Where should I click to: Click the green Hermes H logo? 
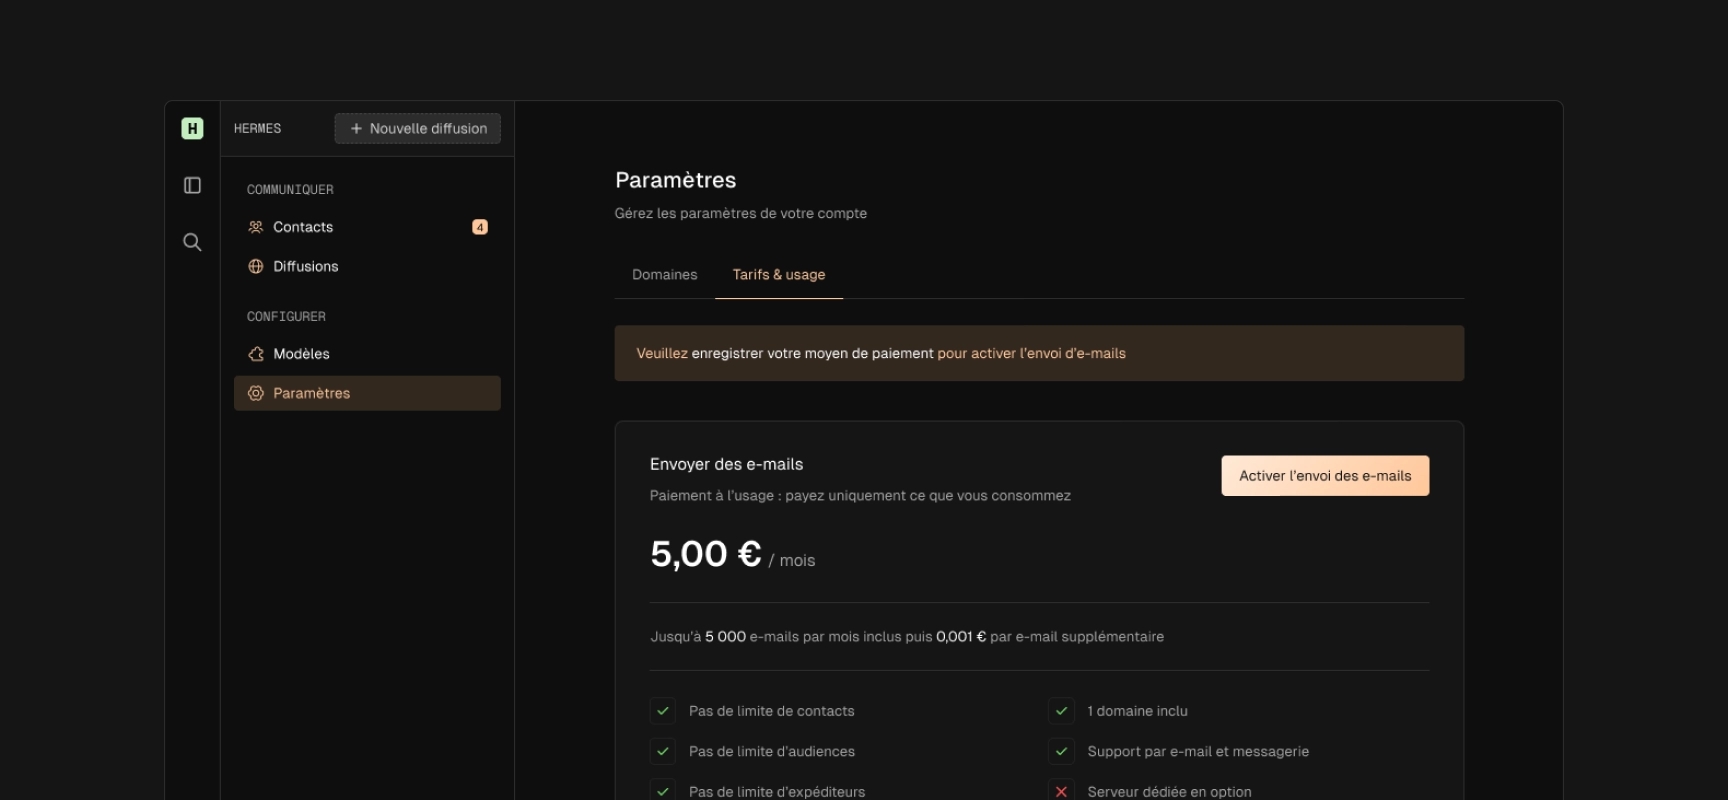pyautogui.click(x=192, y=128)
